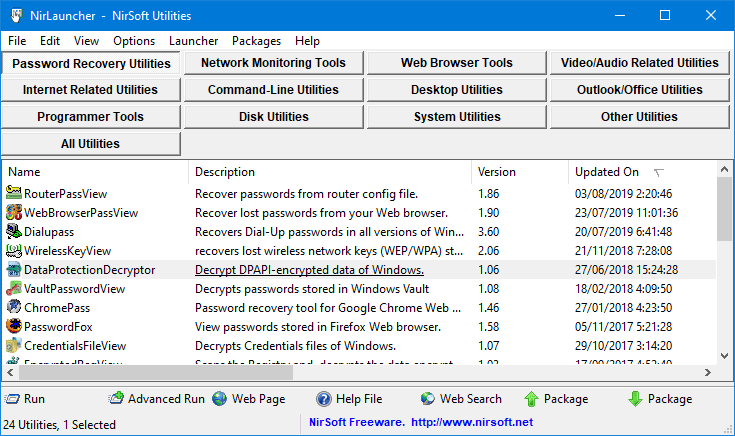Click the horizontal scrollbar left arrow

(10, 373)
